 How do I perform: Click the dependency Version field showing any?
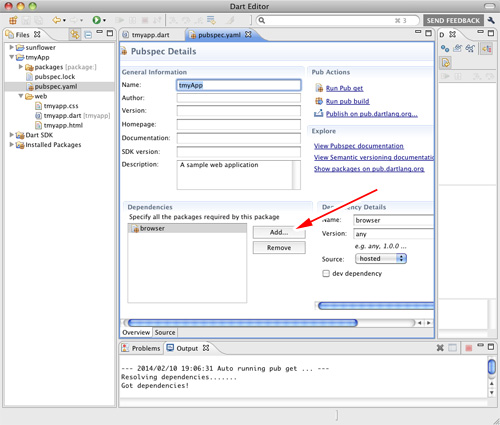(x=393, y=234)
